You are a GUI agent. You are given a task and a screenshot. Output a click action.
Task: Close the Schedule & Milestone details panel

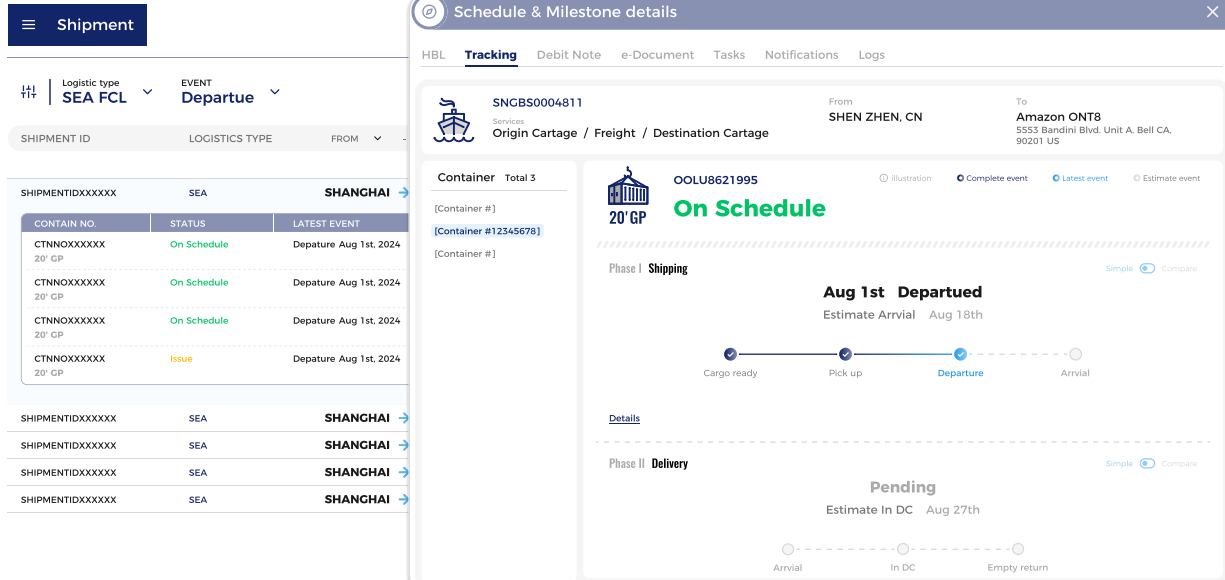[1212, 12]
